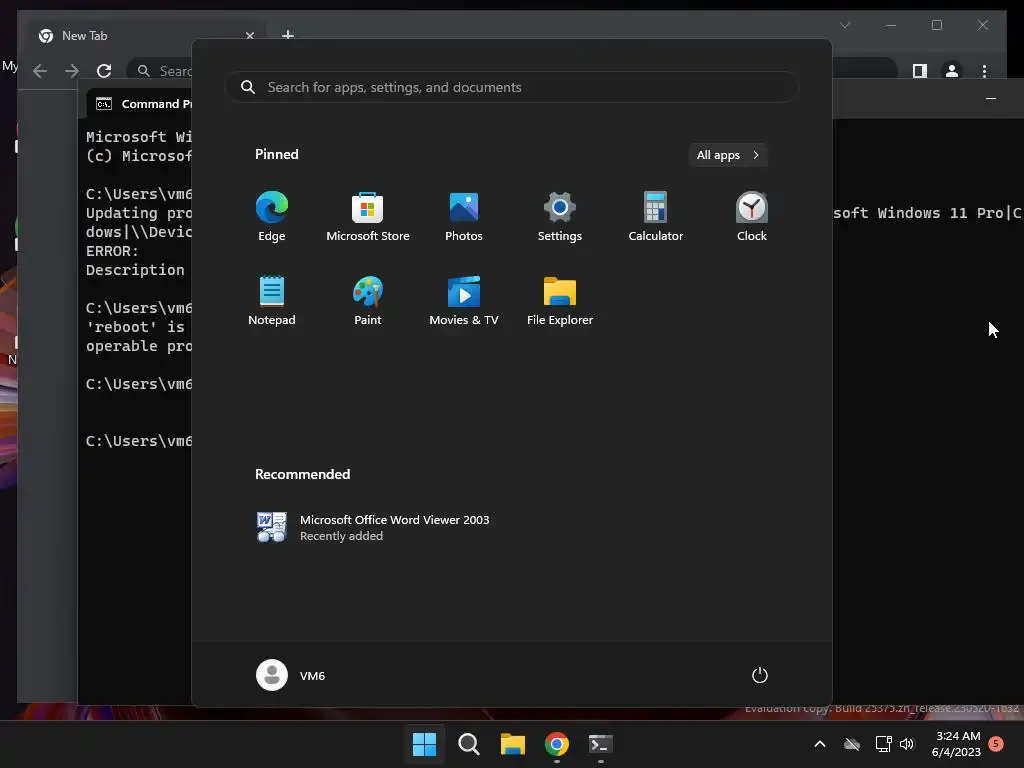Open Edge from pinned apps

click(x=272, y=217)
